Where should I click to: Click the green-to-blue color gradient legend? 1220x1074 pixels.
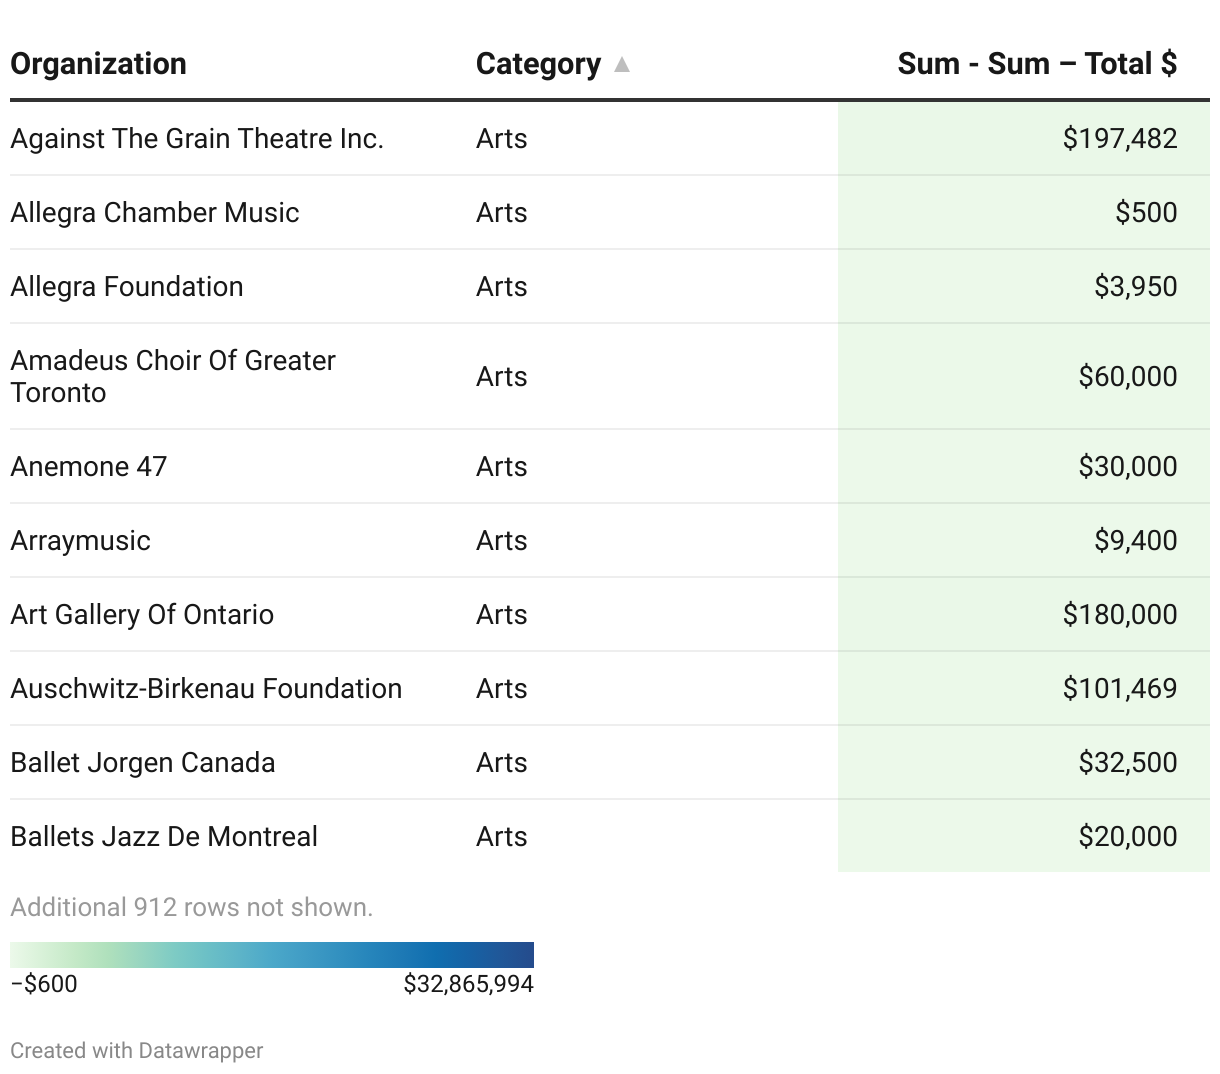(272, 954)
